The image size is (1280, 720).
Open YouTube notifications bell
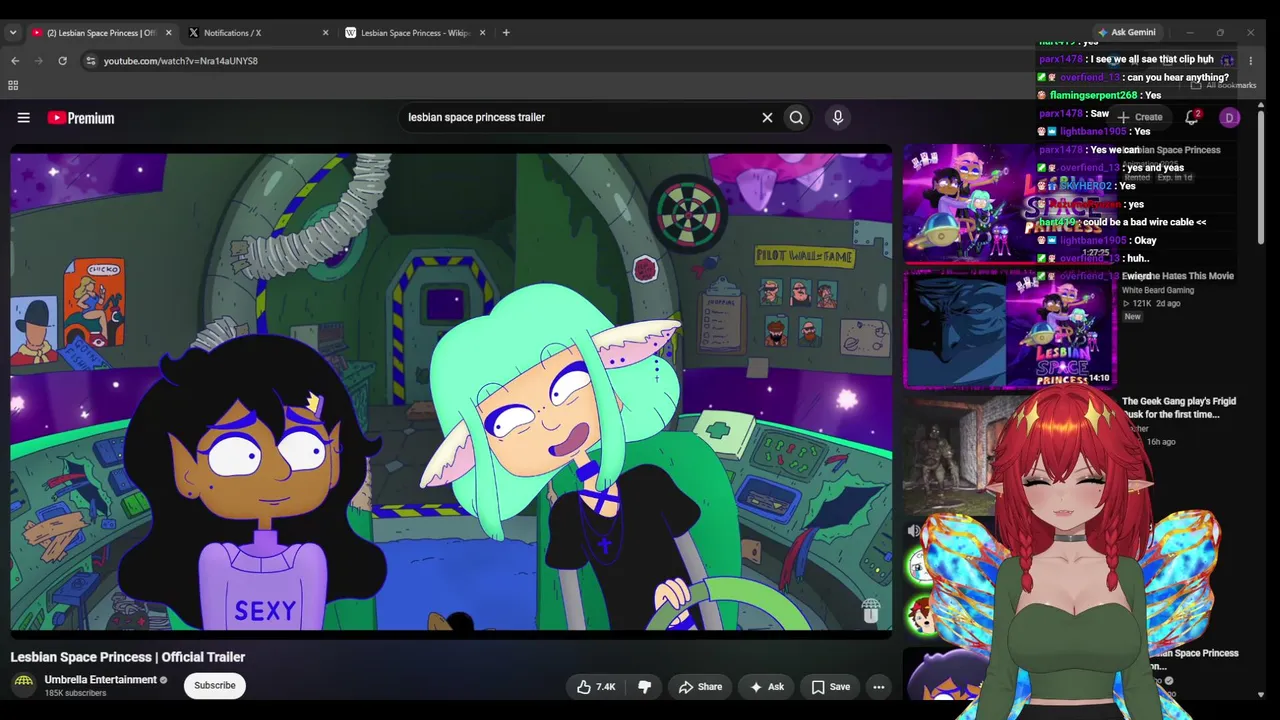tap(1191, 117)
